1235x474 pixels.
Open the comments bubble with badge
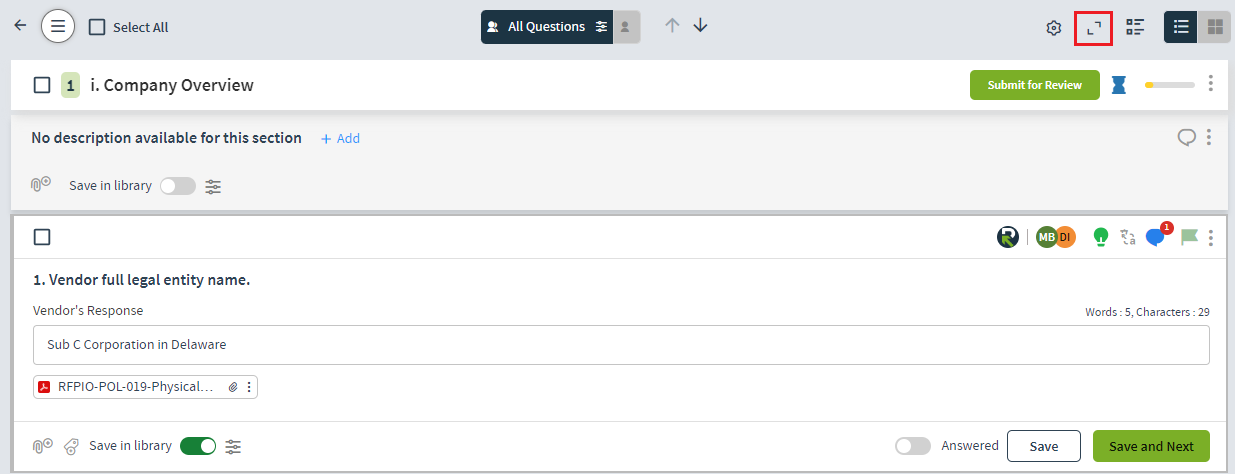tap(1157, 236)
